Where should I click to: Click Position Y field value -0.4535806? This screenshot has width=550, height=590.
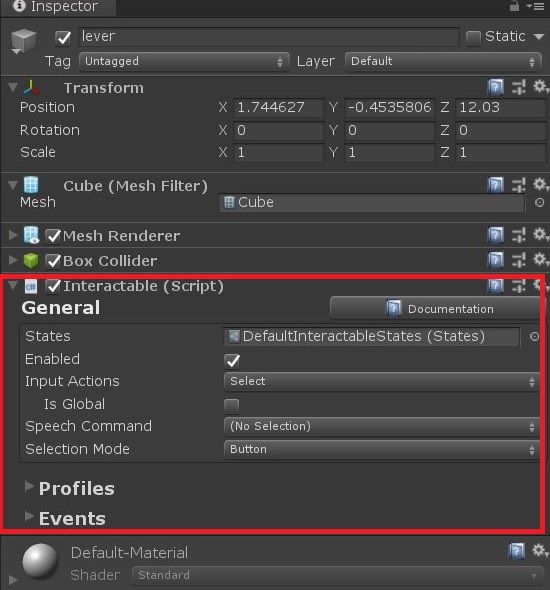pyautogui.click(x=390, y=108)
